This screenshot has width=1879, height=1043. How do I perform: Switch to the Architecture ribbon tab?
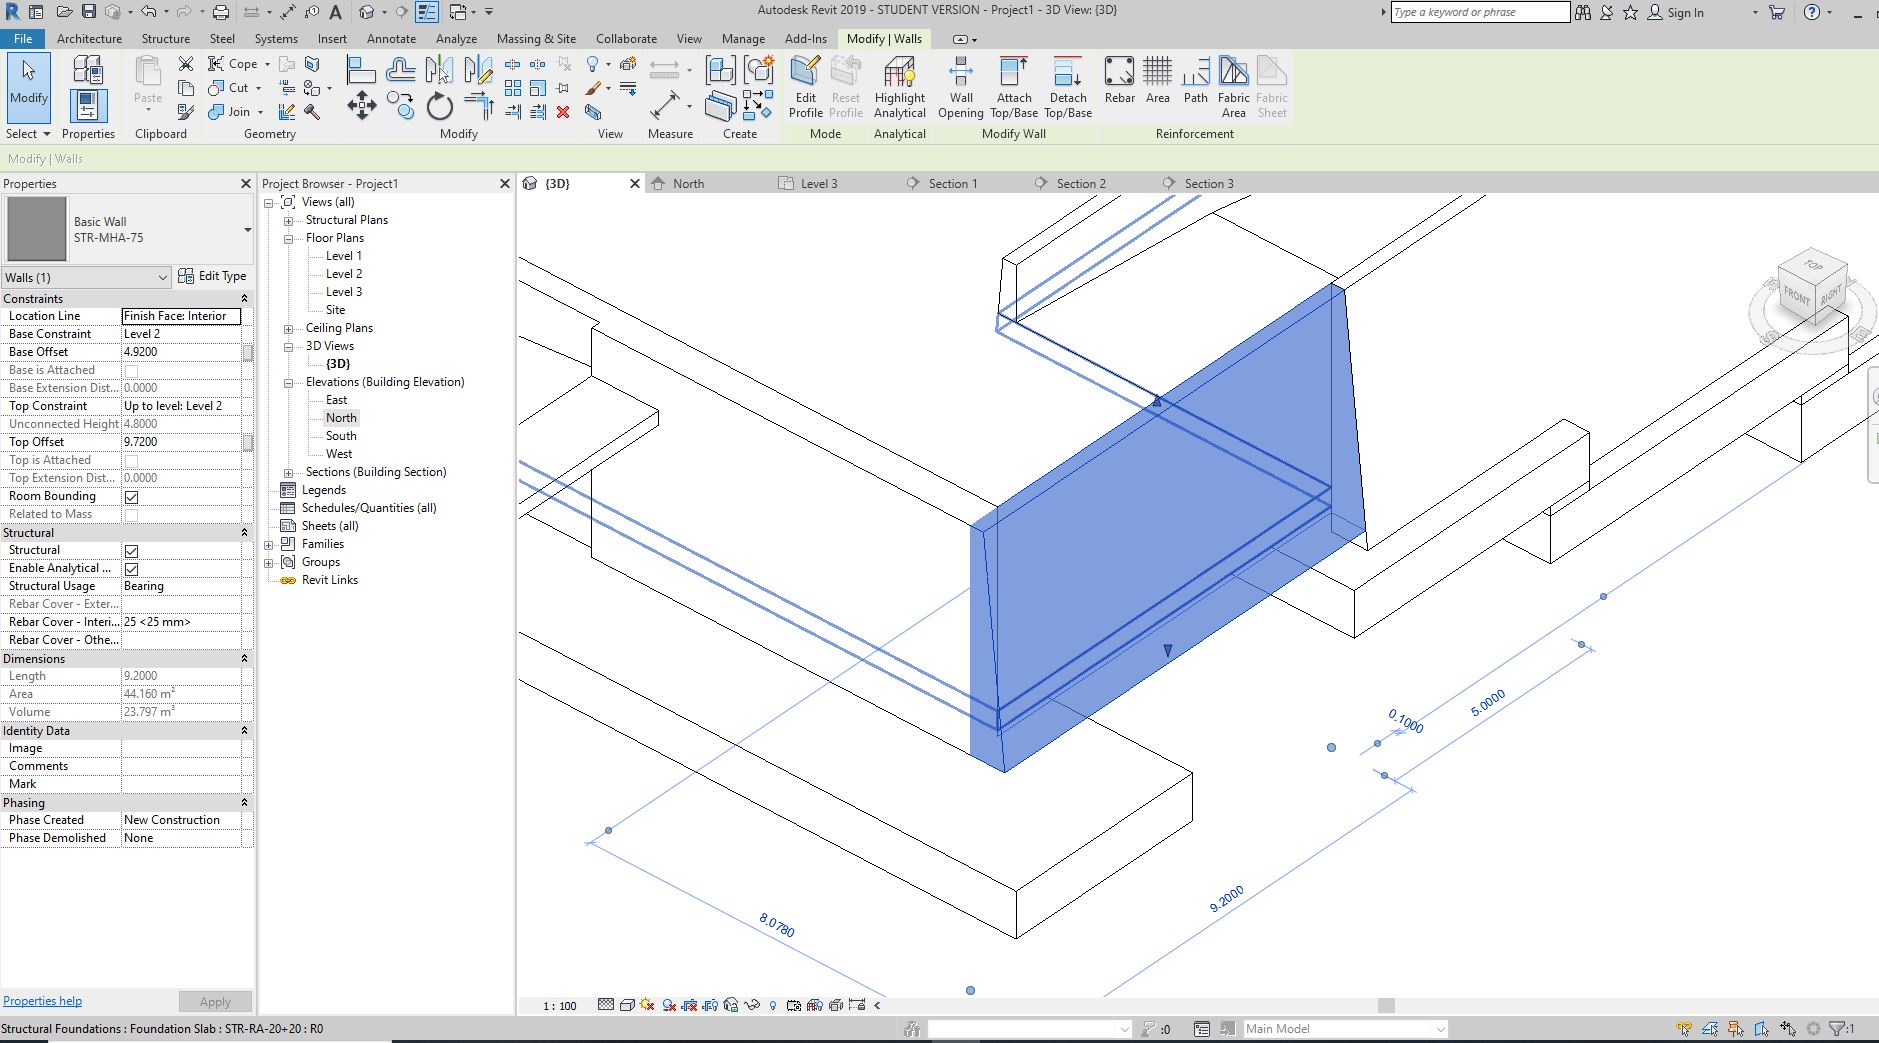[89, 39]
